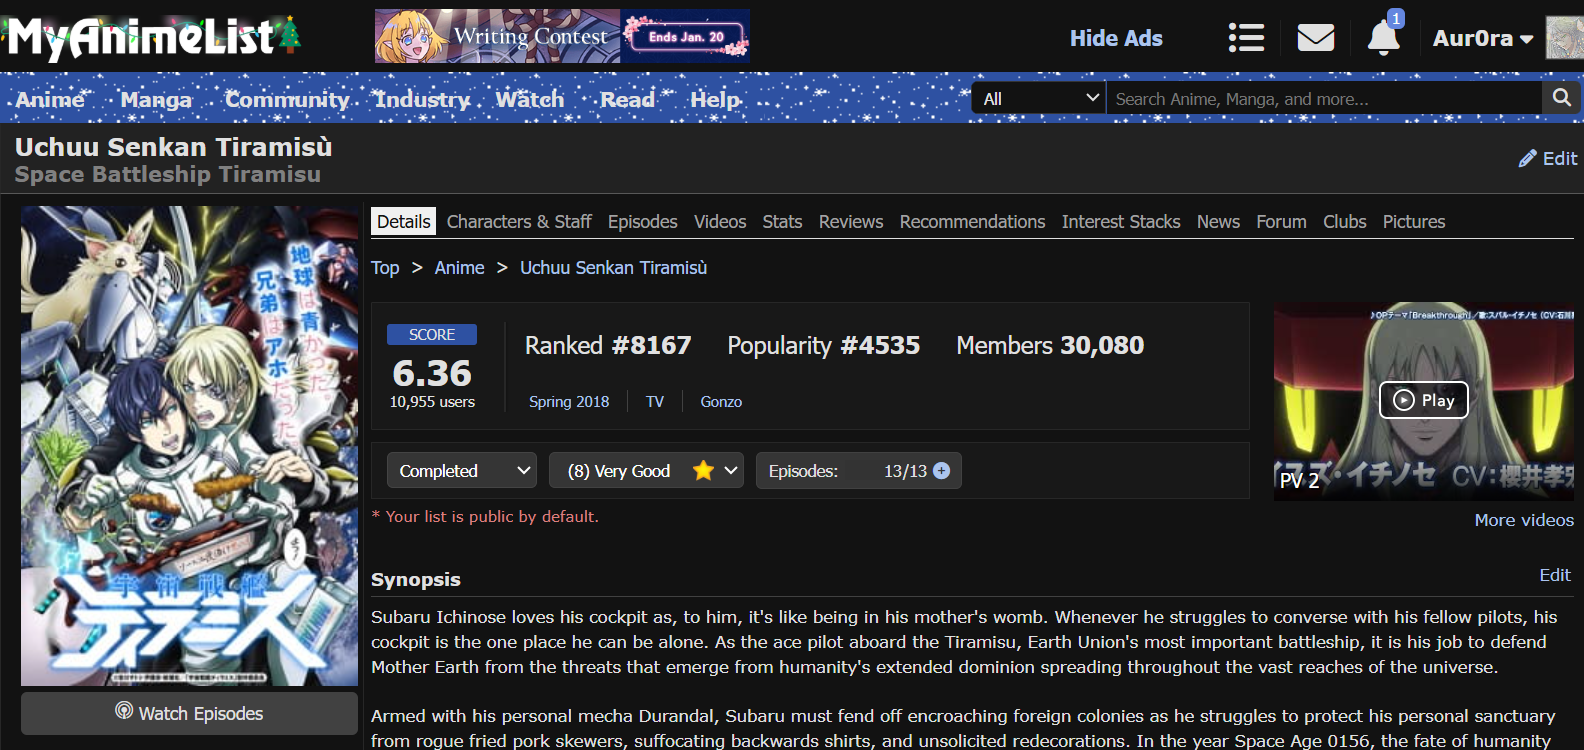The image size is (1584, 750).
Task: Switch to the Videos tab
Action: (x=720, y=222)
